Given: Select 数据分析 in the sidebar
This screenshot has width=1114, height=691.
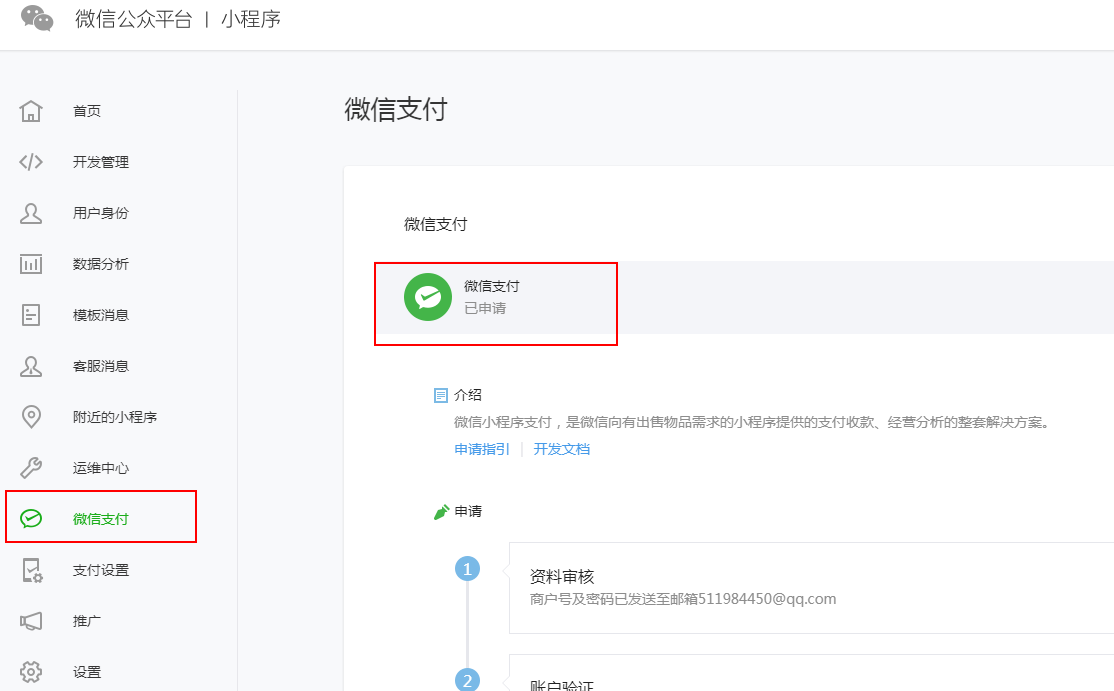Looking at the screenshot, I should [101, 264].
